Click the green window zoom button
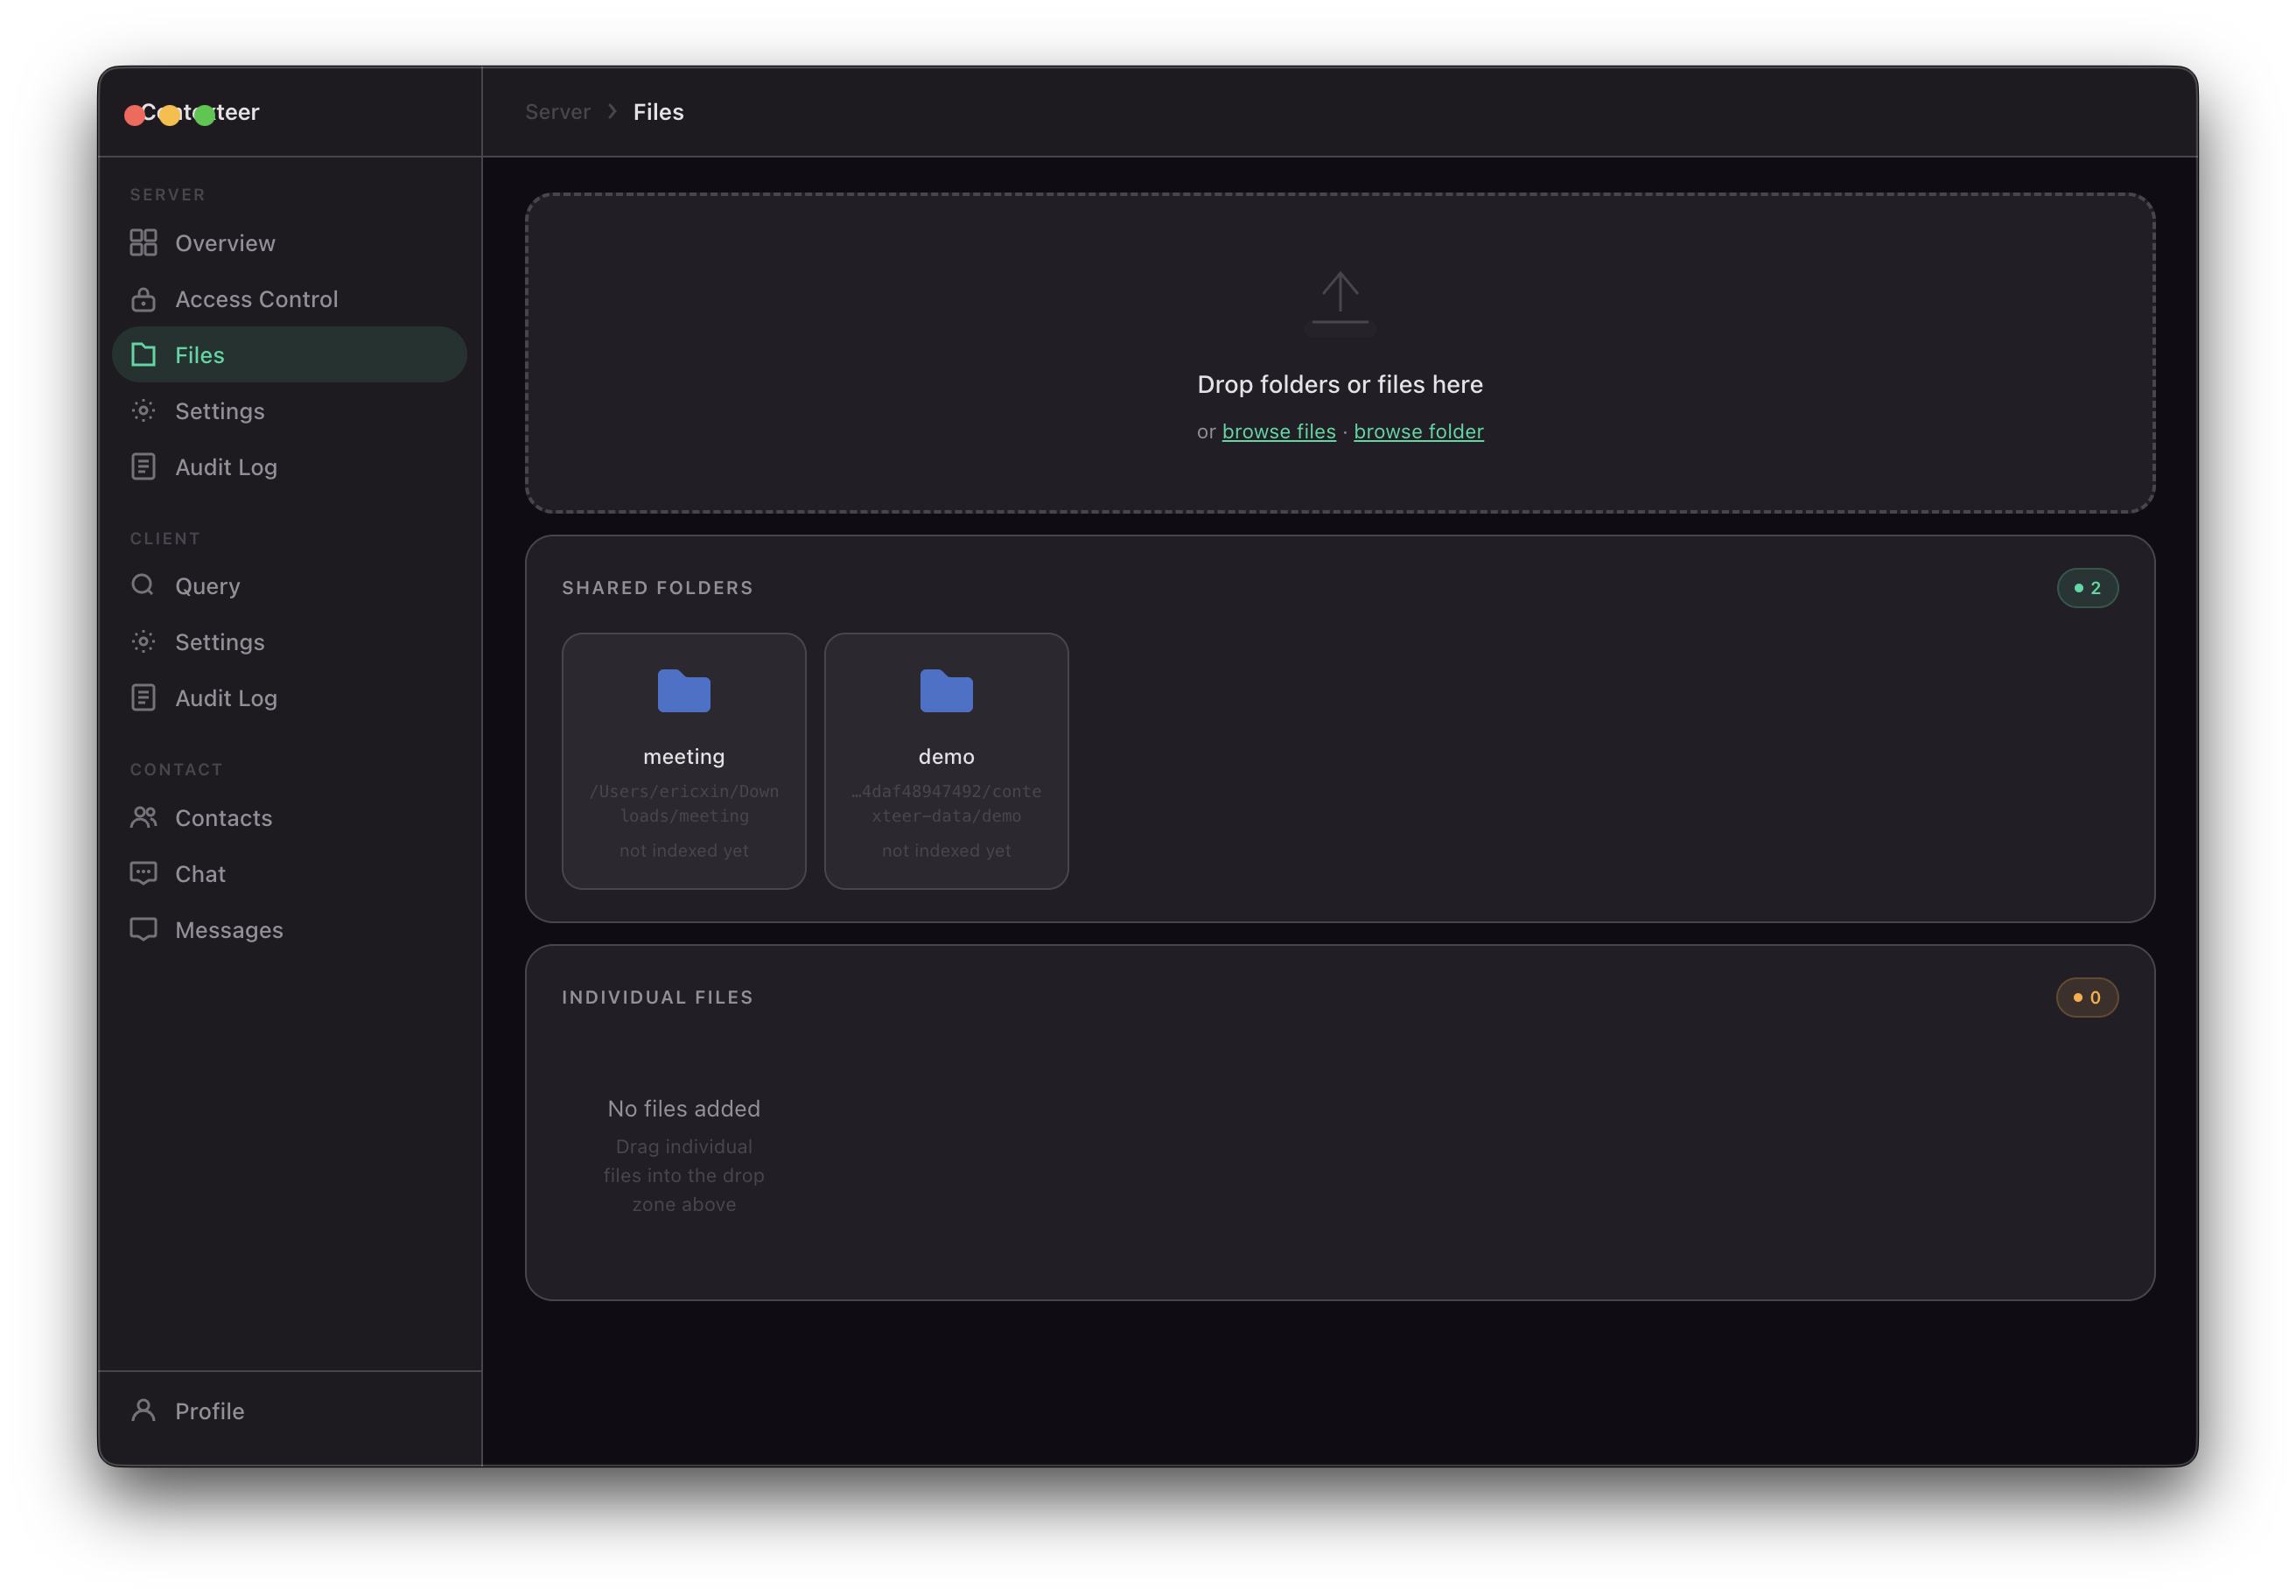Viewport: 2296px width, 1596px height. [204, 115]
